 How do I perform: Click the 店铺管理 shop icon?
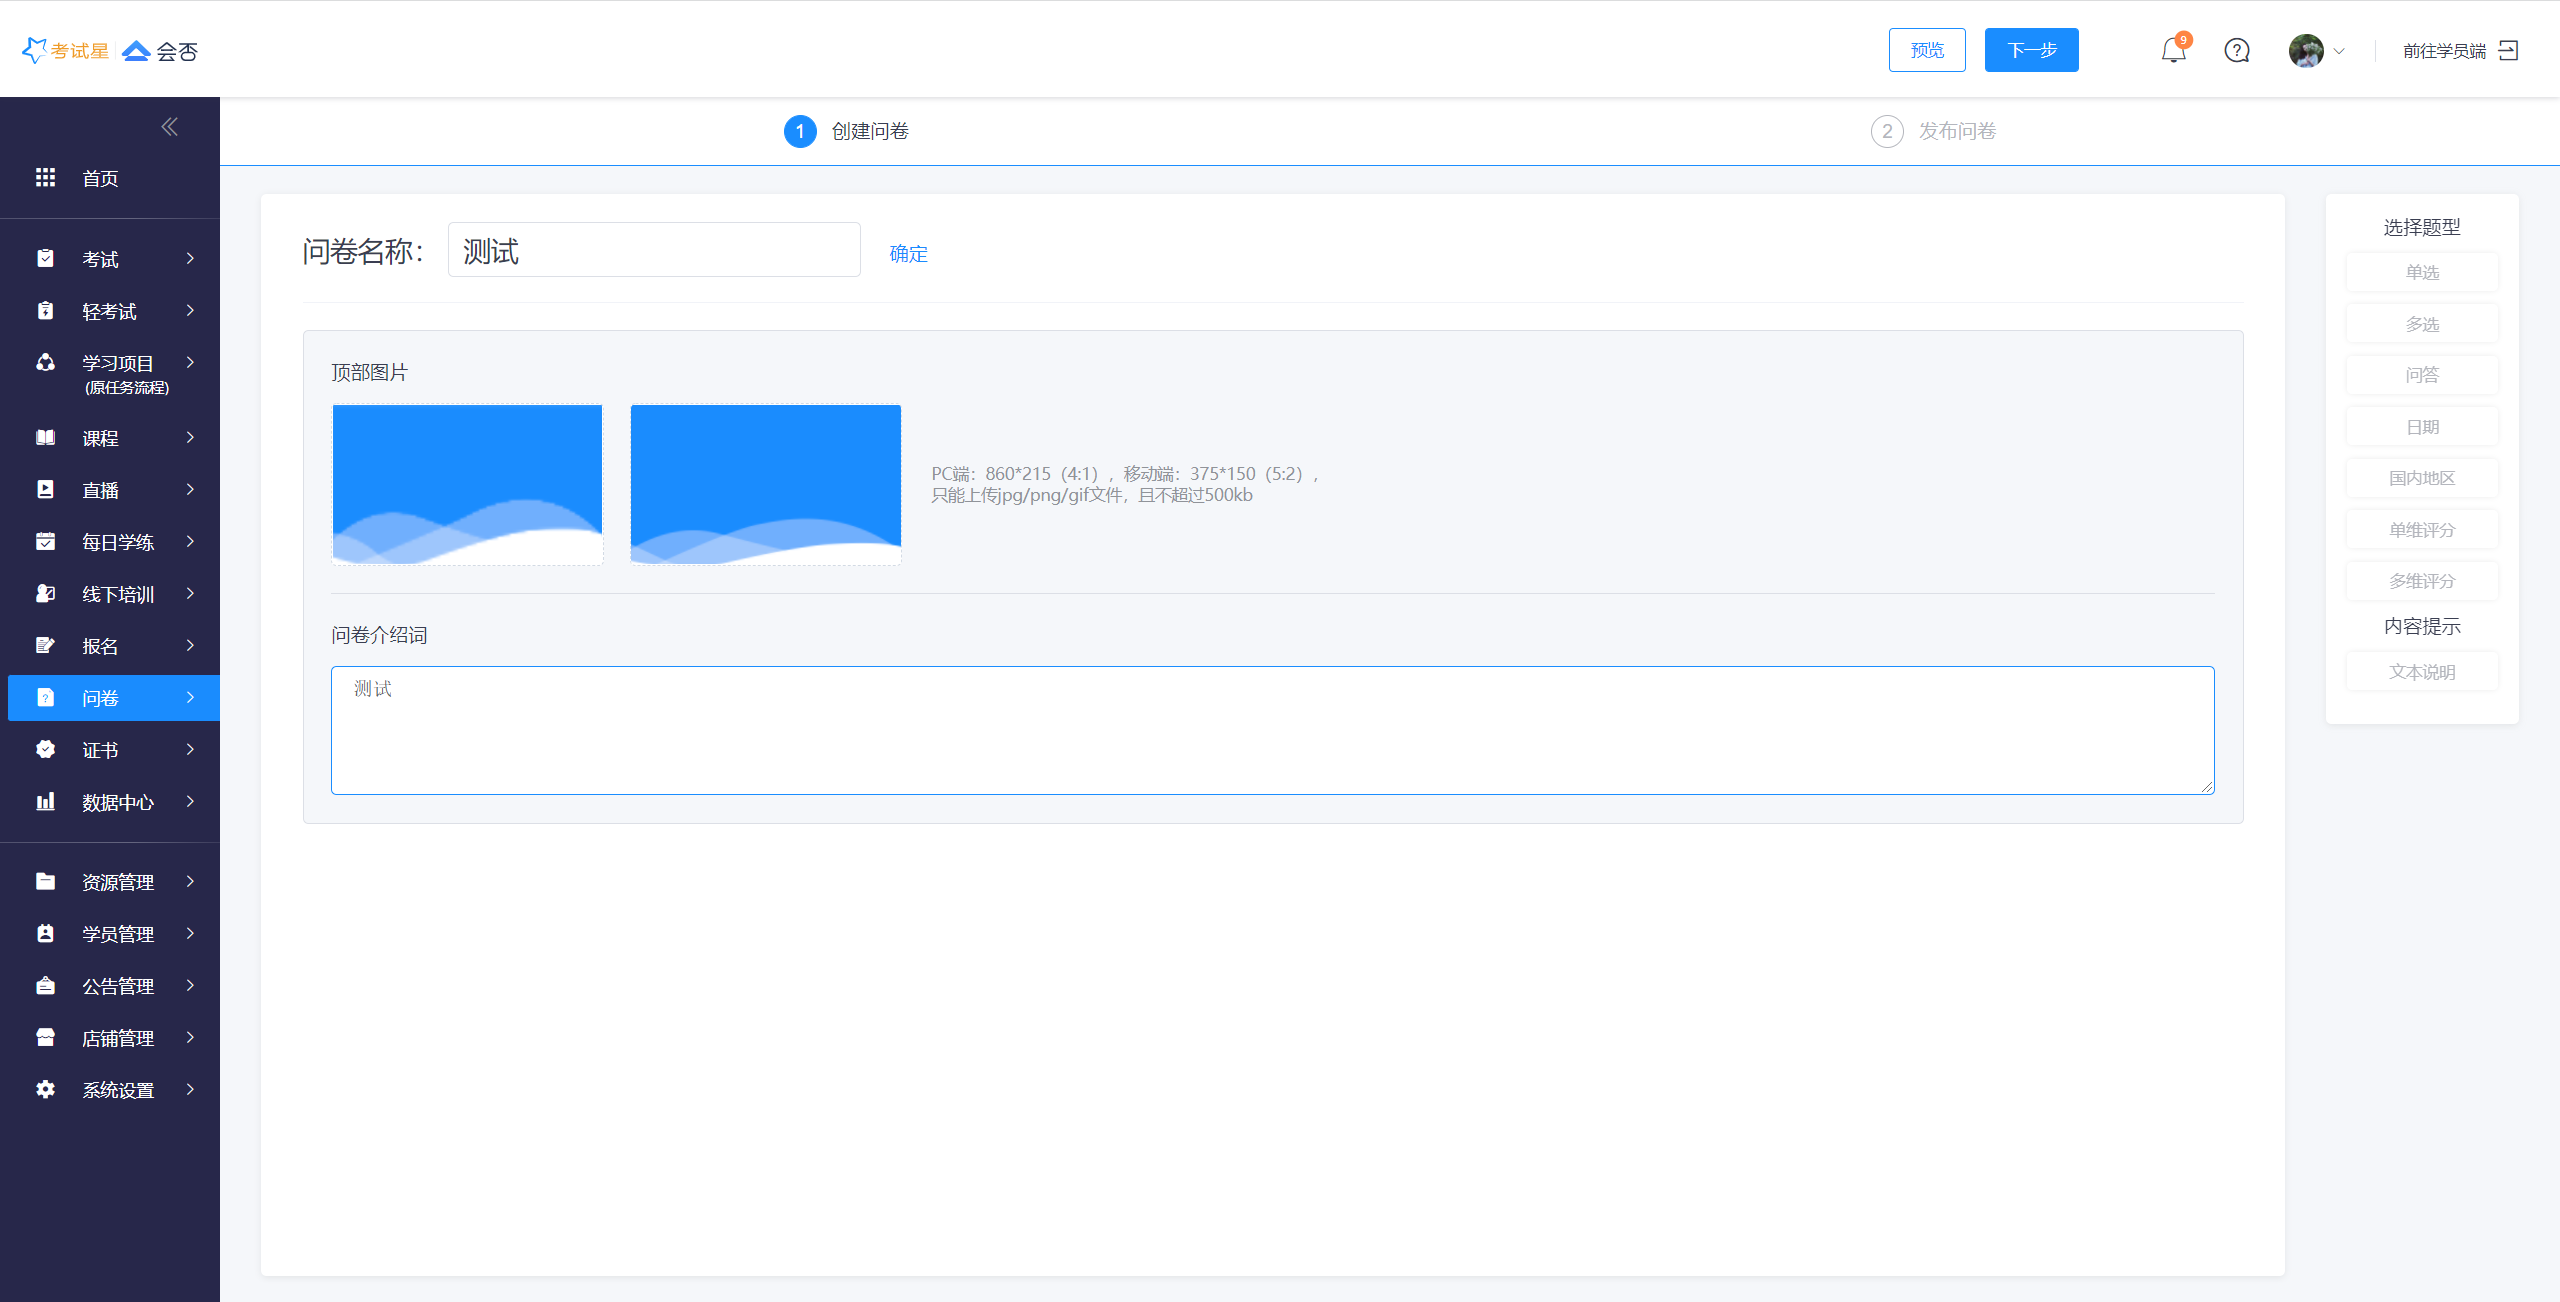45,1037
